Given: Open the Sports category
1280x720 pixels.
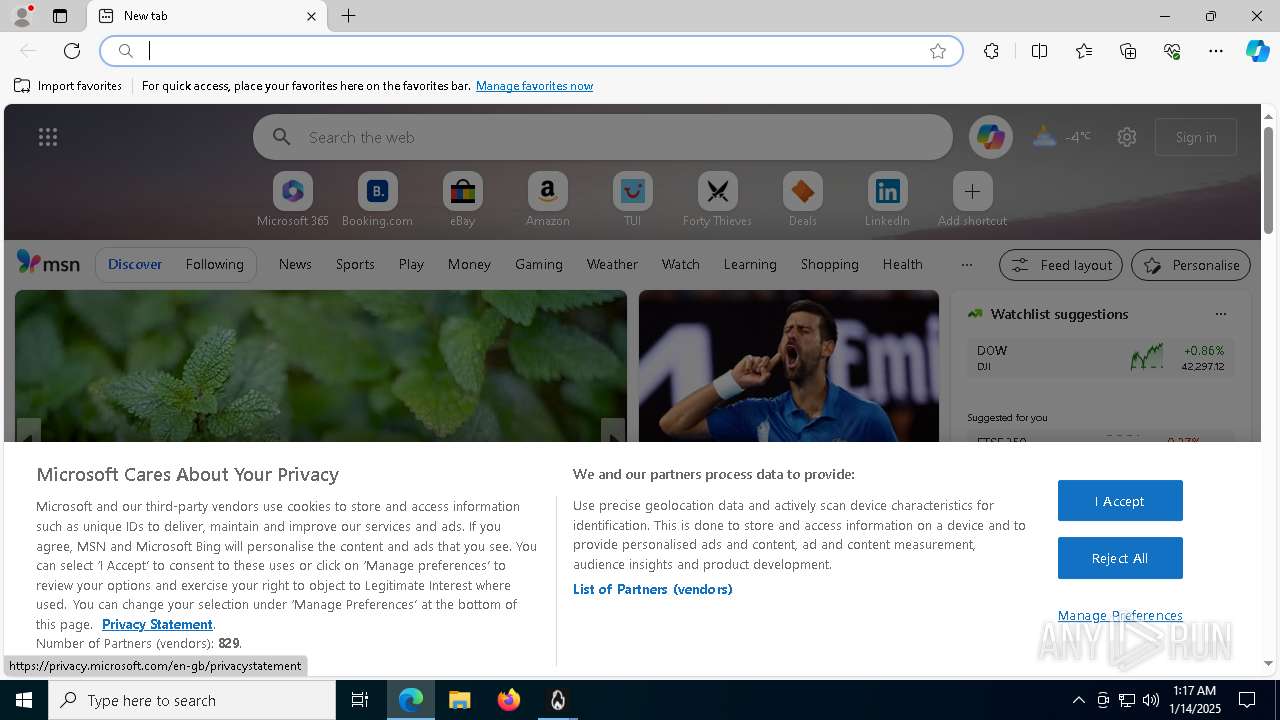Looking at the screenshot, I should [x=355, y=264].
